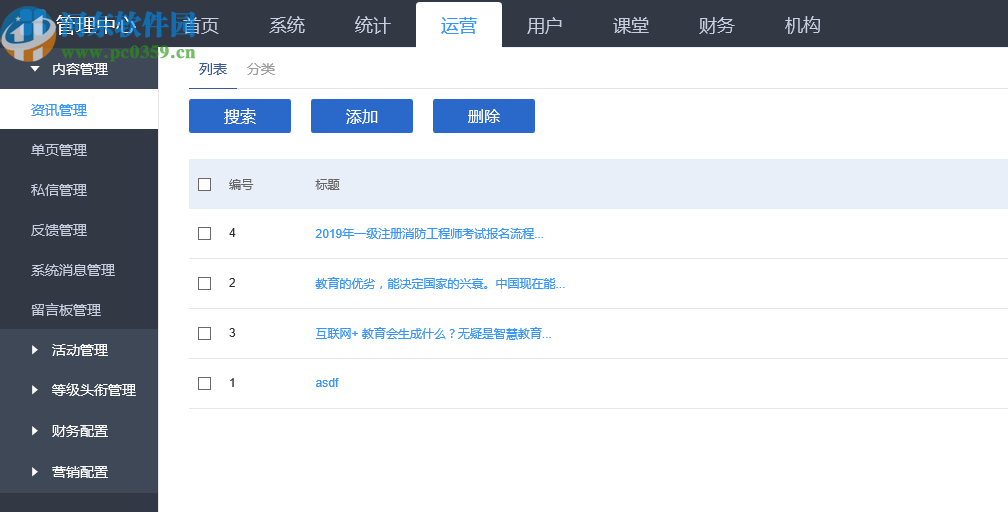The width and height of the screenshot is (1008, 512).
Task: Open the 课堂 top navigation tab
Action: (631, 26)
